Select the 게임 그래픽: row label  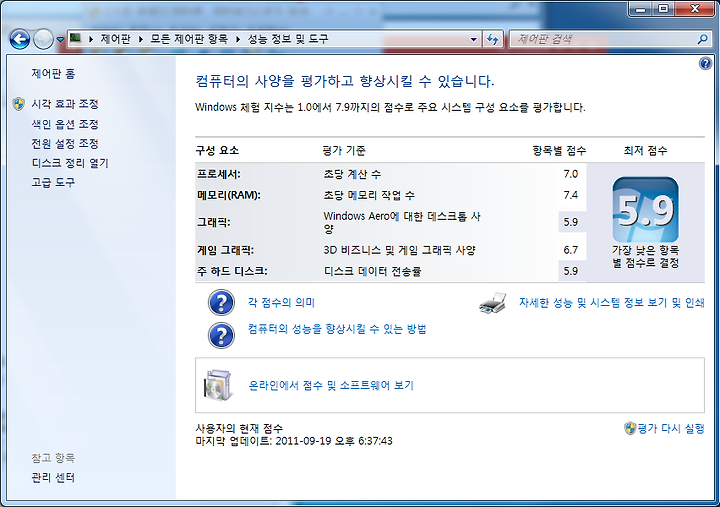[x=225, y=250]
